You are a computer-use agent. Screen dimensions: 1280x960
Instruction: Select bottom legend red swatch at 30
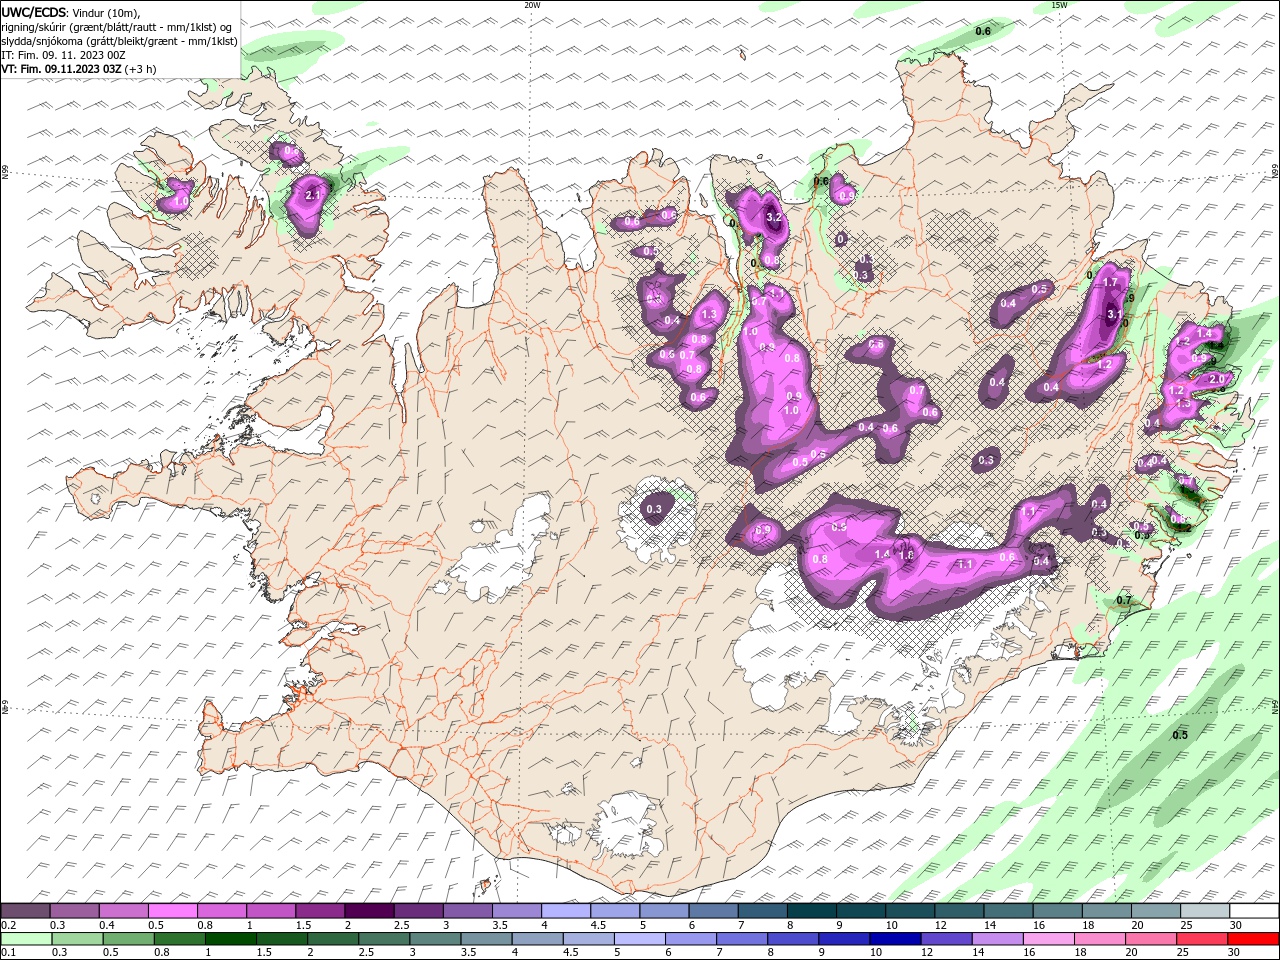coord(1252,939)
